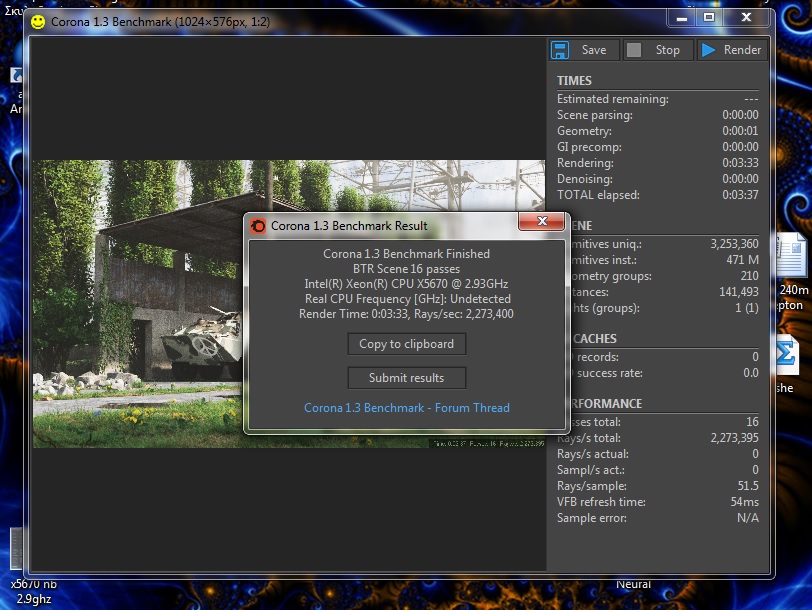Copy benchmark results to clipboard
The image size is (812, 610).
click(x=407, y=344)
